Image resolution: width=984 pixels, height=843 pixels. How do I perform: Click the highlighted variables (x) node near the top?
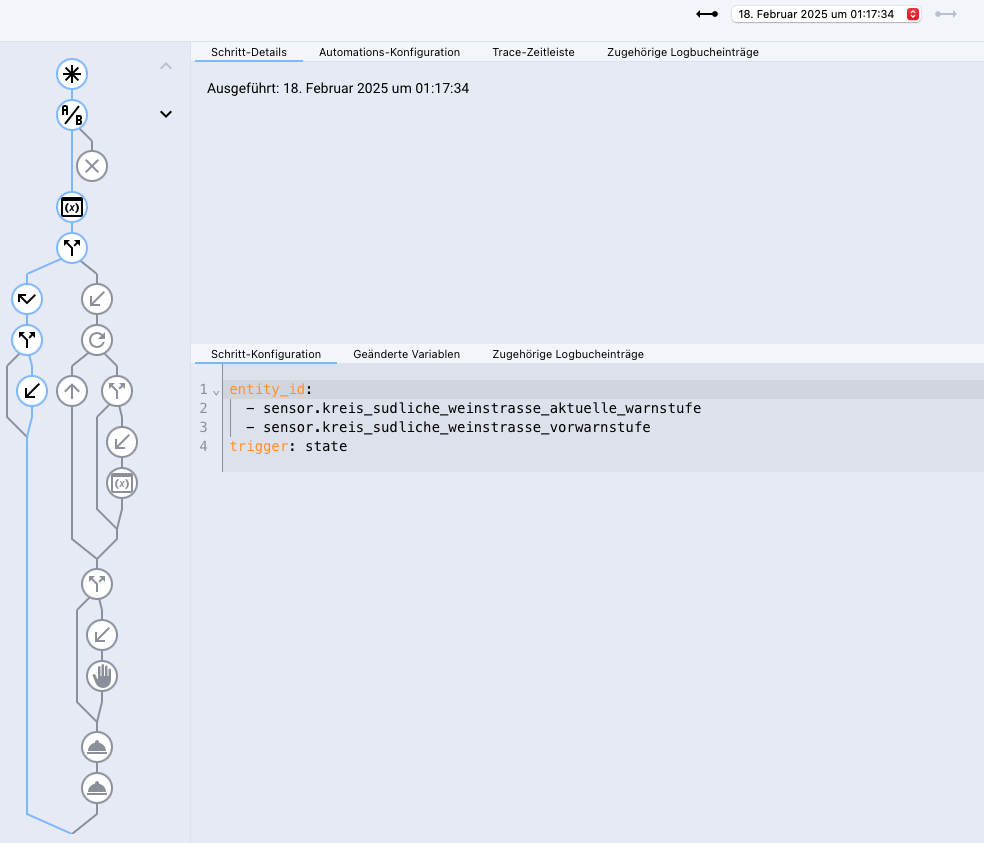point(72,207)
